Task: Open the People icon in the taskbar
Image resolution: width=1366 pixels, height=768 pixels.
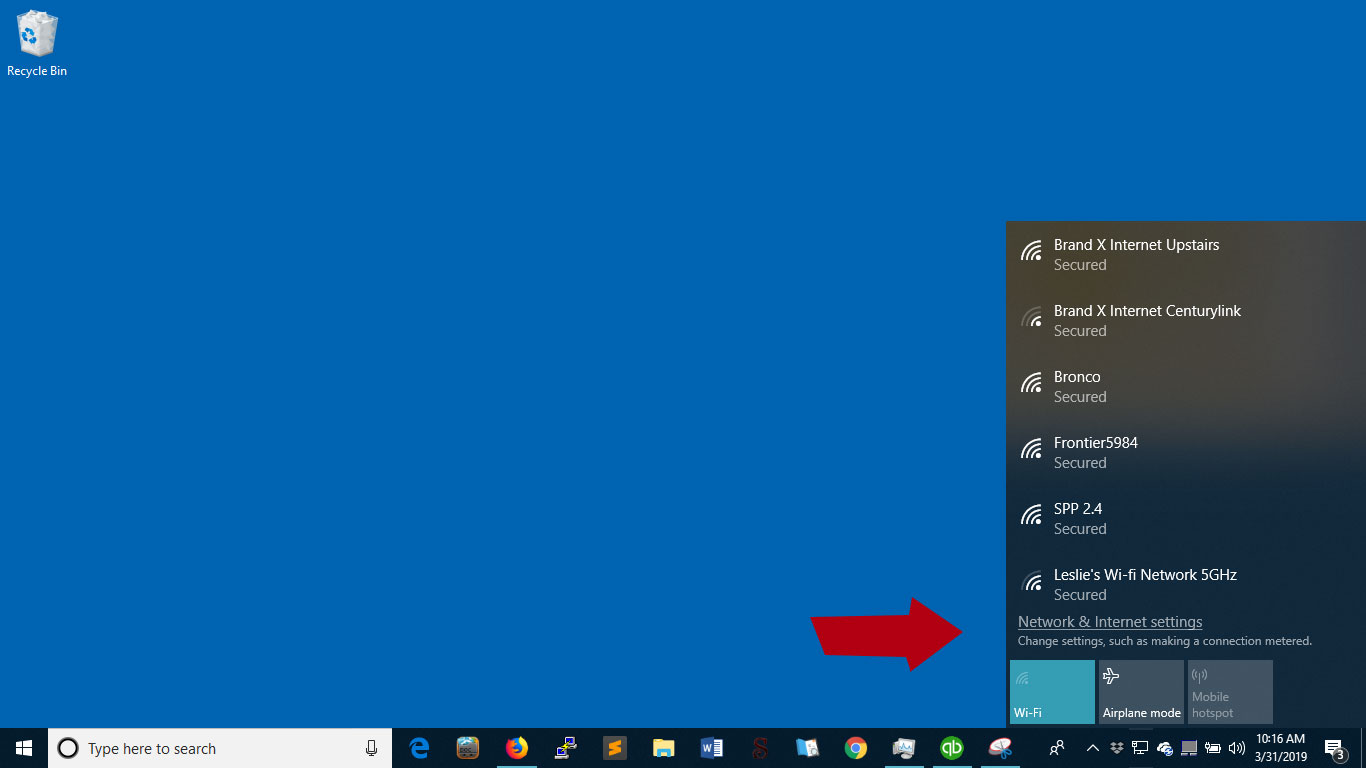Action: (x=1056, y=748)
